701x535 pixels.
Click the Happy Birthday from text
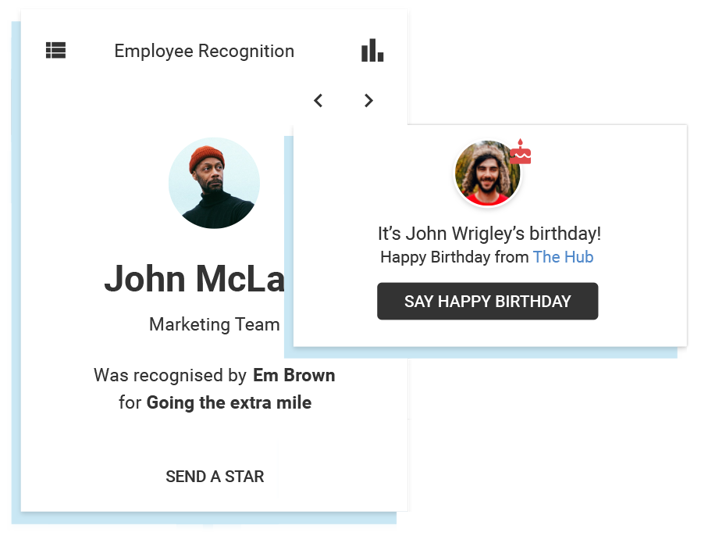click(454, 257)
